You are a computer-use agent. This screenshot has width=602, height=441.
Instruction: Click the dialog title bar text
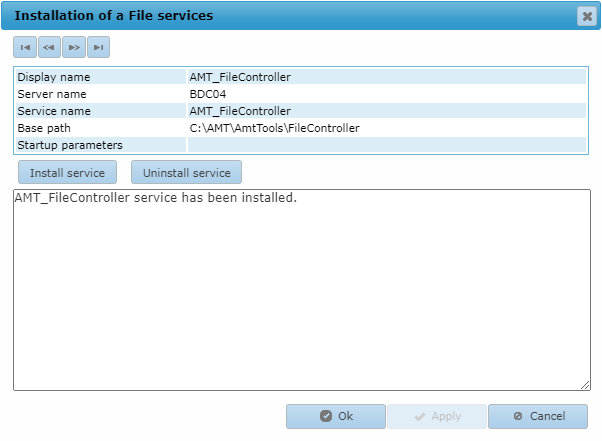tap(114, 15)
